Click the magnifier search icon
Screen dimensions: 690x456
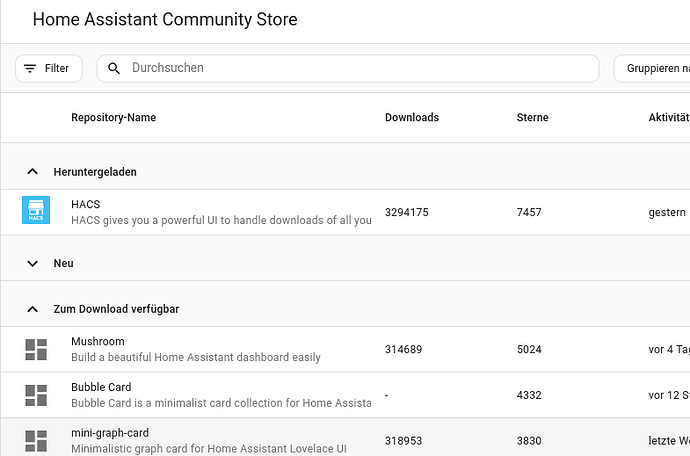tap(114, 68)
